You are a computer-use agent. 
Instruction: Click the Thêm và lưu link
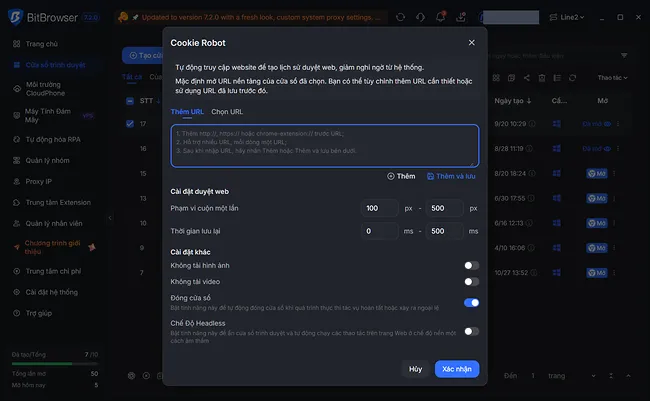point(451,176)
